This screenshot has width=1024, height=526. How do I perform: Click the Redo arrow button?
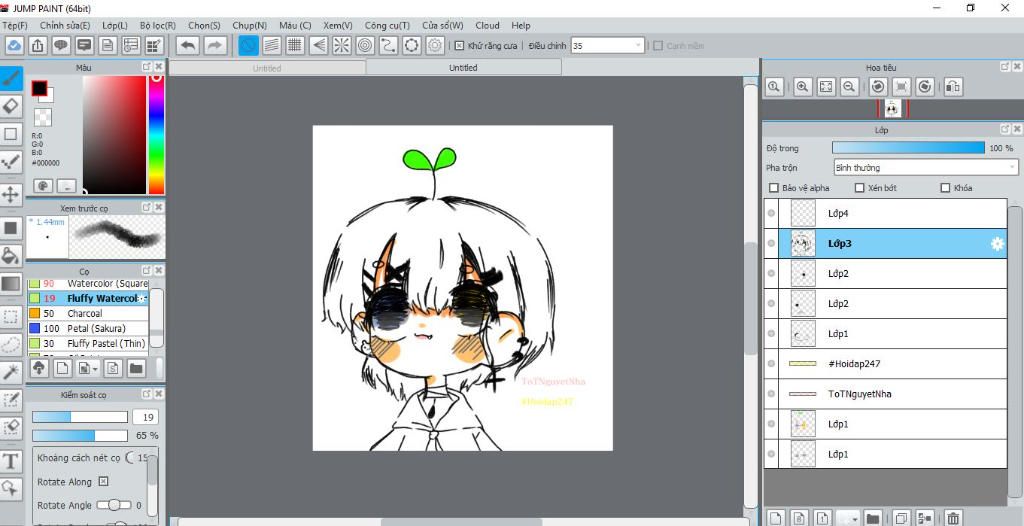214,45
